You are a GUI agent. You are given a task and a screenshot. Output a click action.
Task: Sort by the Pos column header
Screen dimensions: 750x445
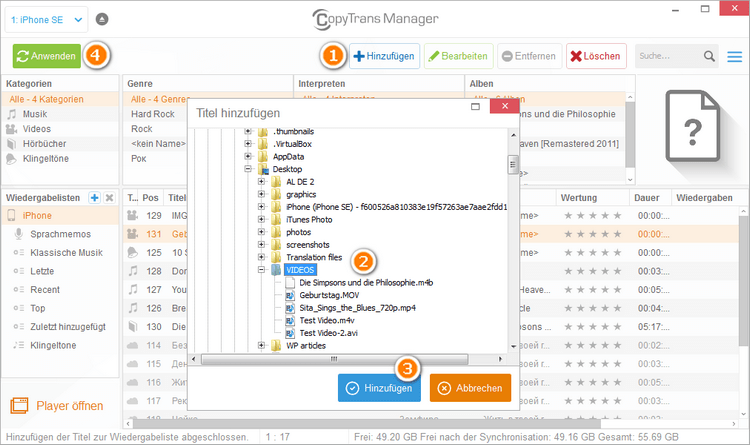coord(150,198)
